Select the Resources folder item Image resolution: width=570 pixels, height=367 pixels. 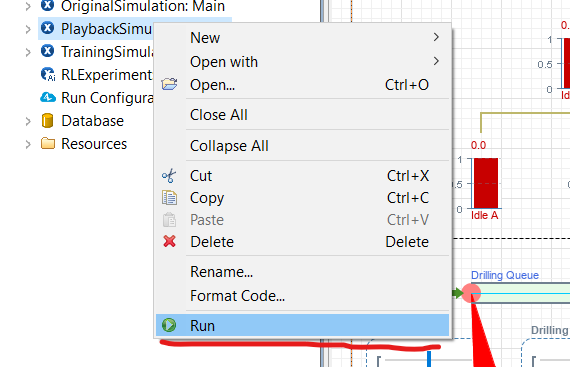94,144
